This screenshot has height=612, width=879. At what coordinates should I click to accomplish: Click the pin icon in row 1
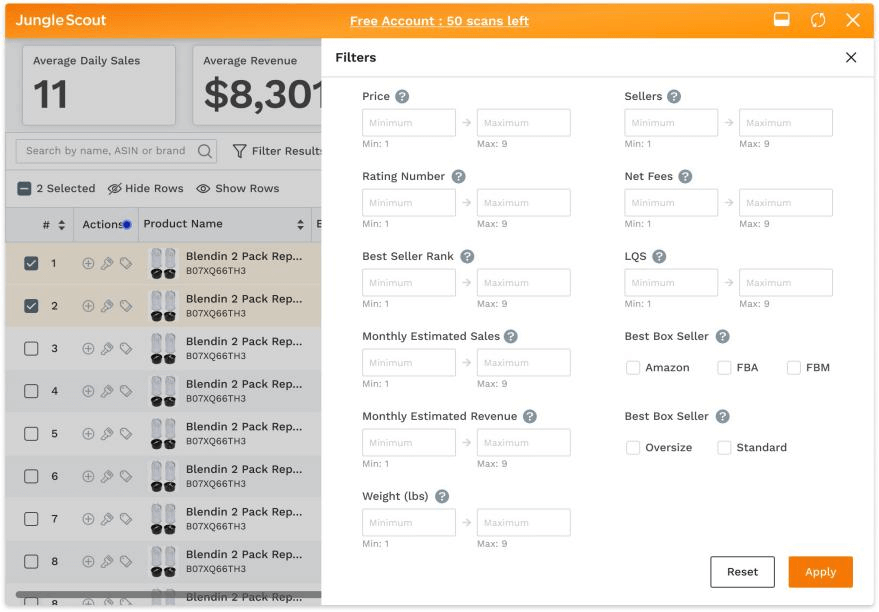pos(107,263)
